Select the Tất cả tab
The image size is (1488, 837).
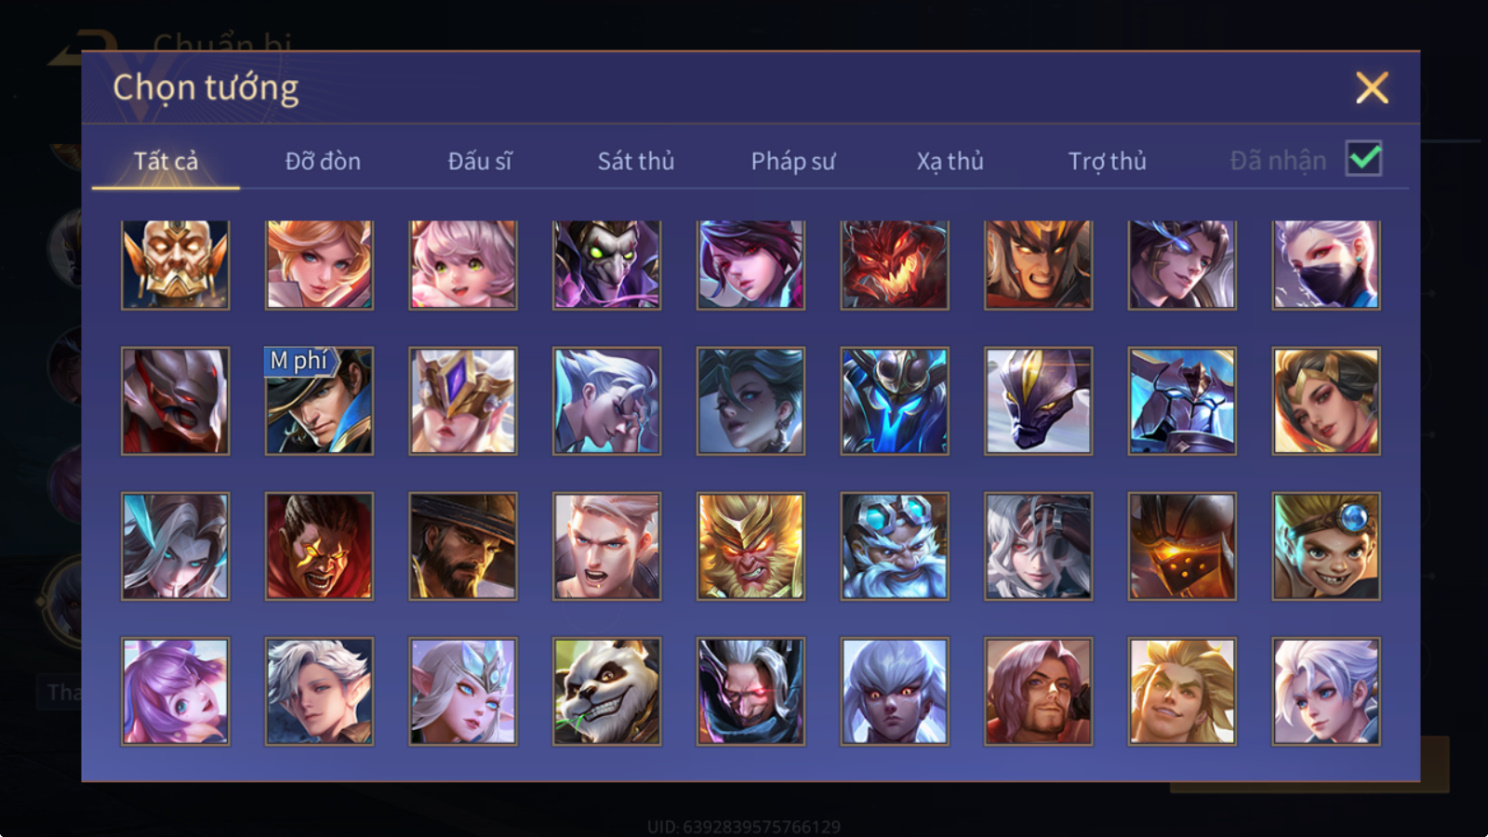[x=166, y=161]
